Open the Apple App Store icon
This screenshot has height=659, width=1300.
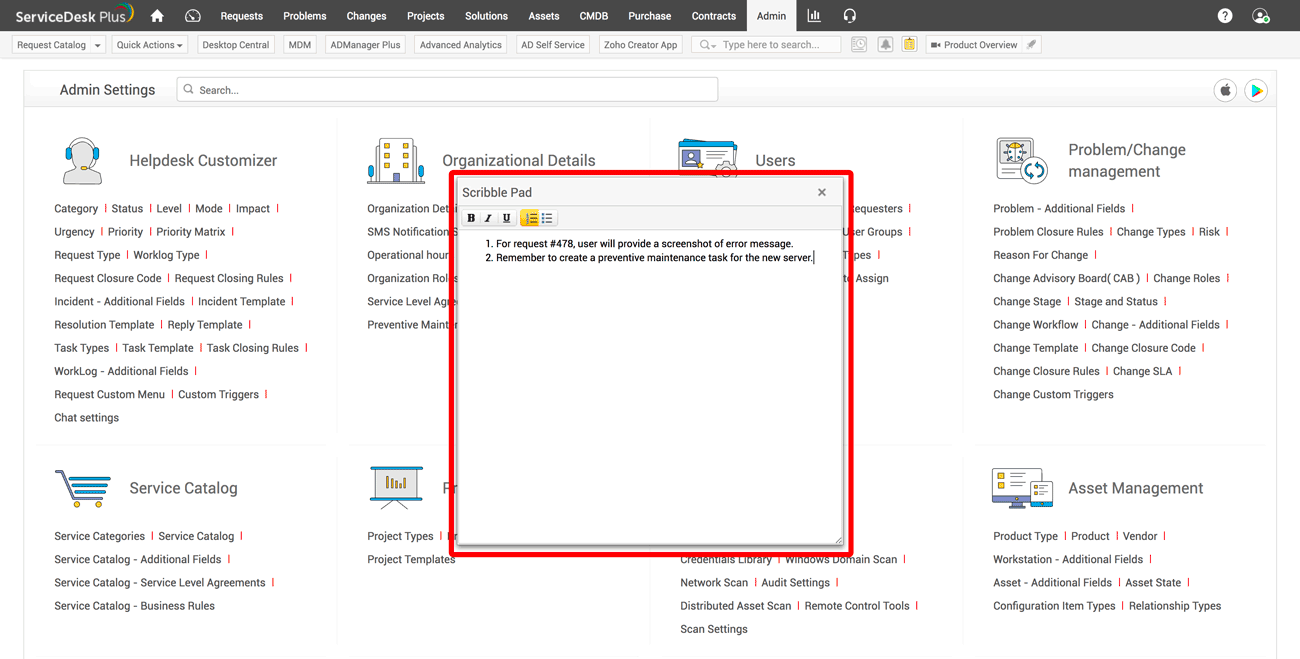(1225, 90)
